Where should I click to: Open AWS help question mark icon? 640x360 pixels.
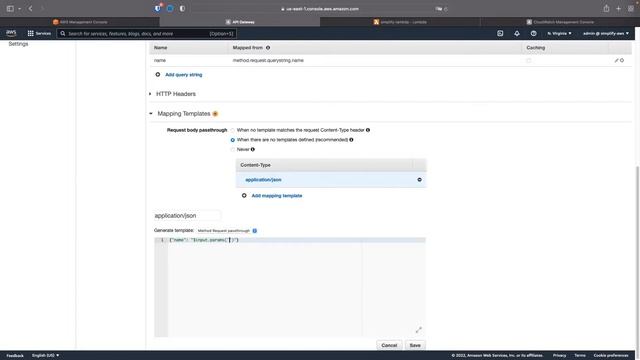(x=533, y=33)
